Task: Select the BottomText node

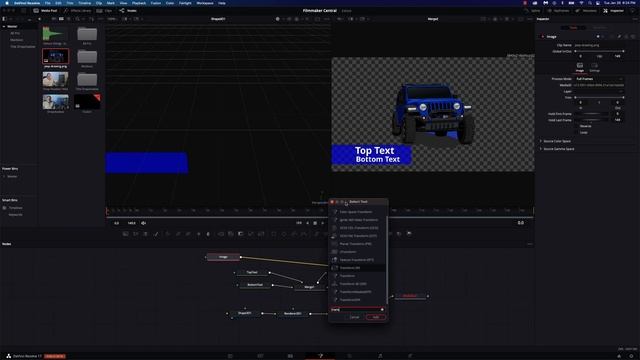Action: coord(255,285)
